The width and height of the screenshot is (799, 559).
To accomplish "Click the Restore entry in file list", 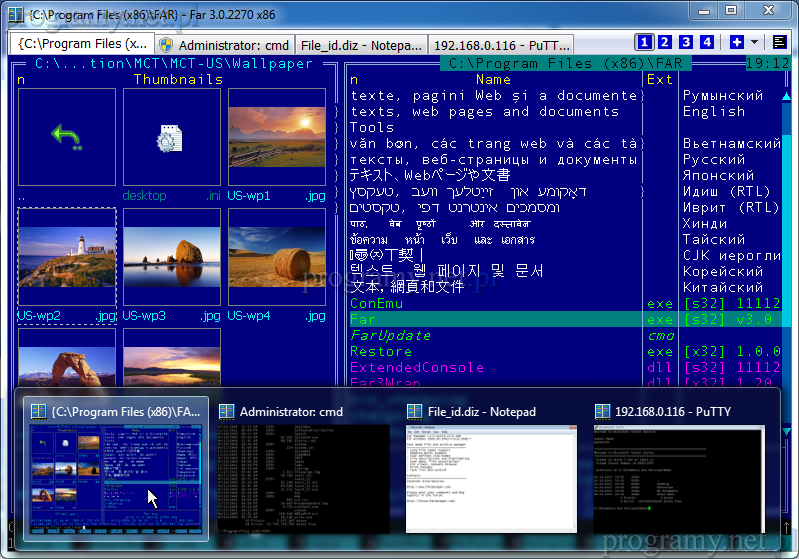I will click(x=381, y=351).
